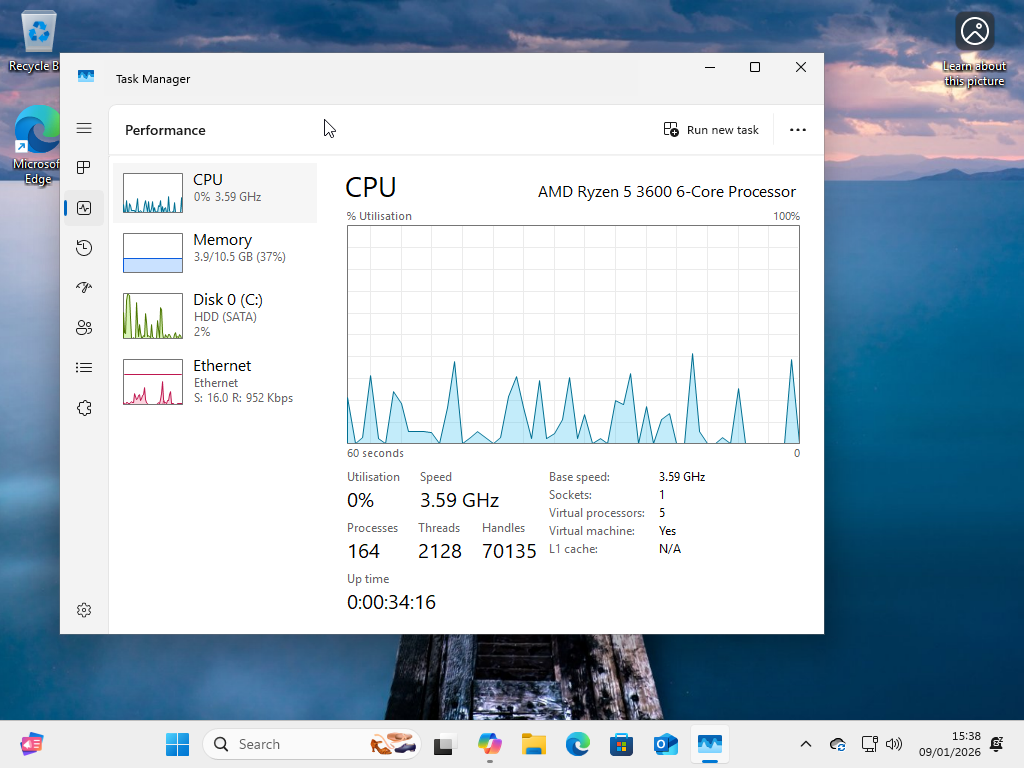1024x768 pixels.
Task: Click the 60 seconds graph label
Action: (x=376, y=453)
